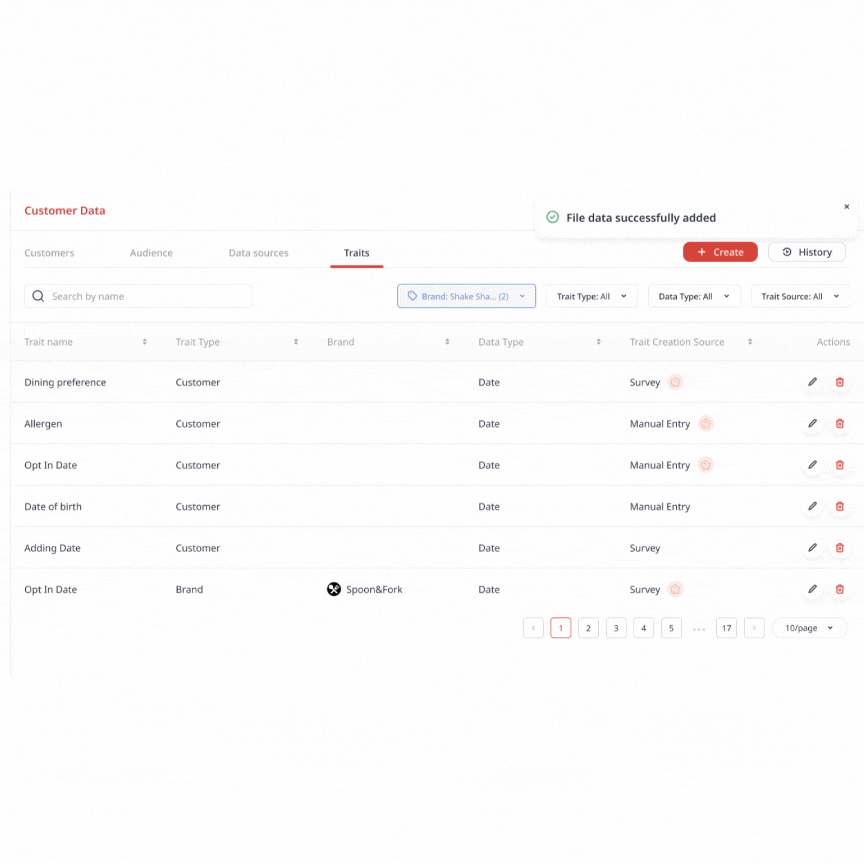Click the badge icon beside Dining preference Survey
The image size is (864, 864).
click(675, 382)
